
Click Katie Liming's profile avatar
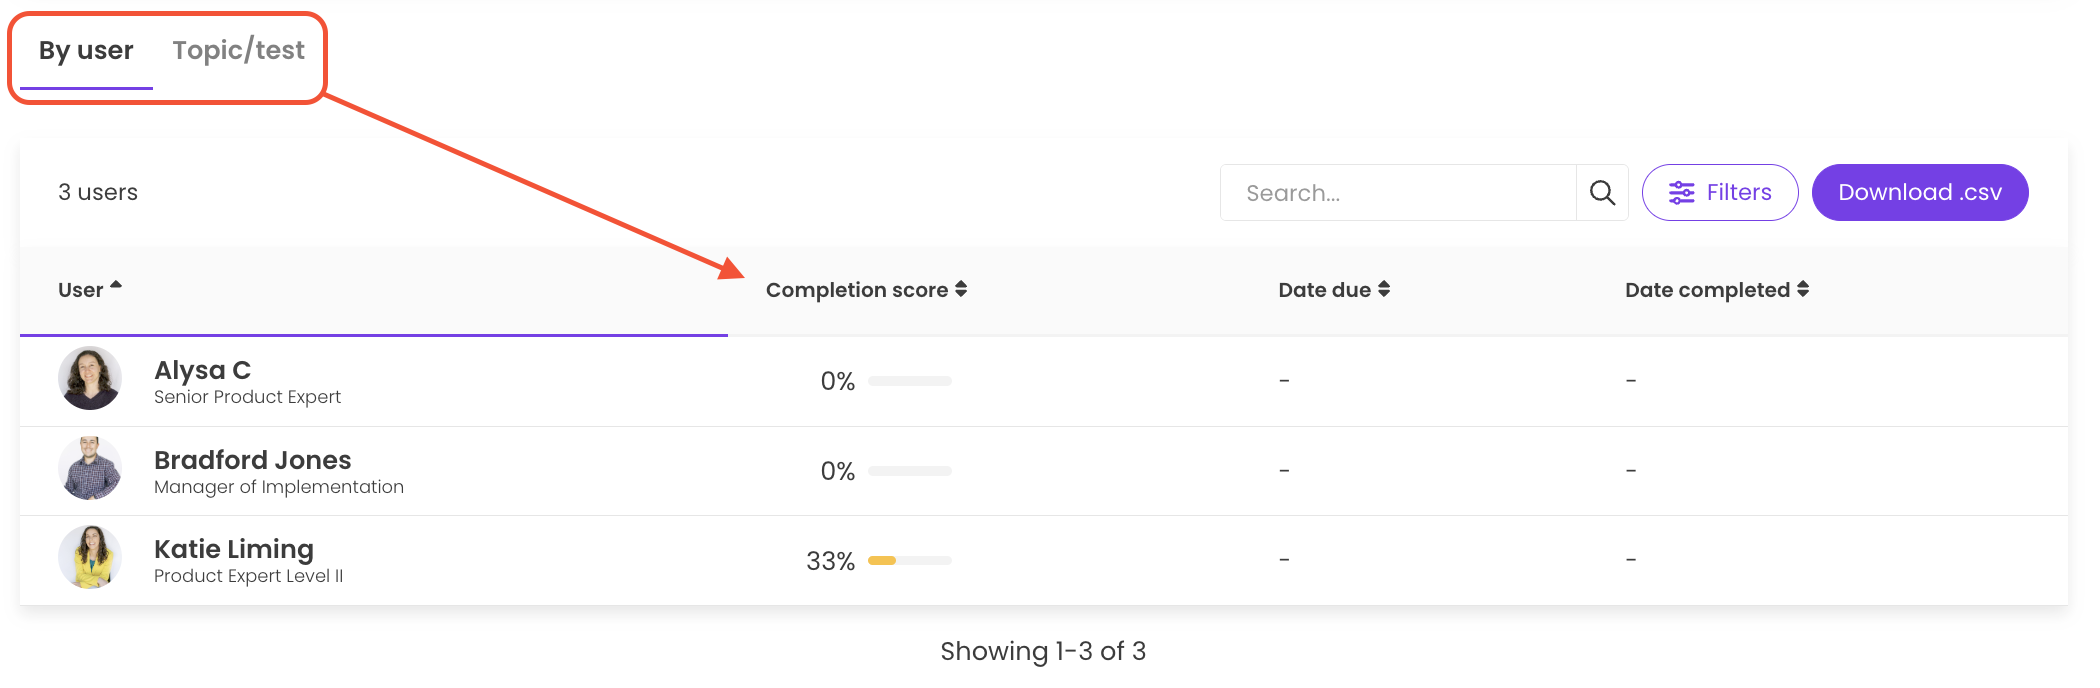tap(90, 557)
